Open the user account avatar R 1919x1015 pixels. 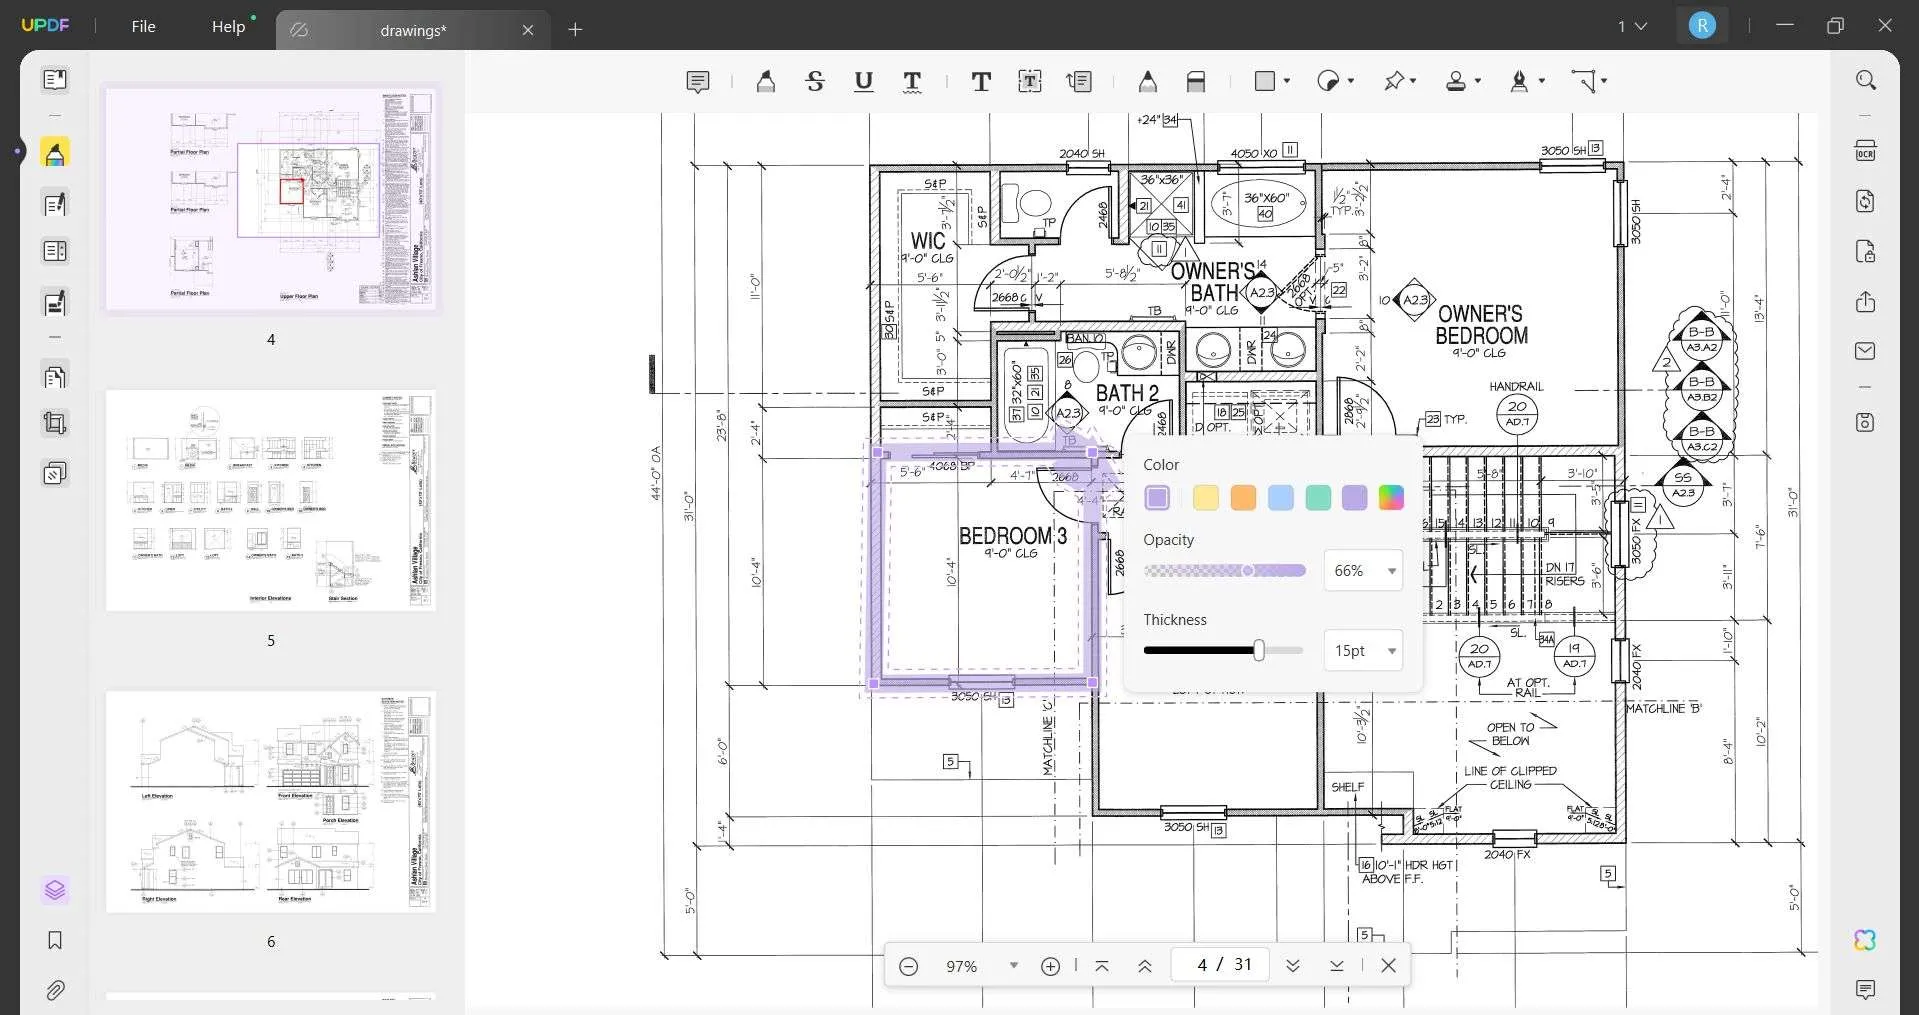tap(1701, 26)
